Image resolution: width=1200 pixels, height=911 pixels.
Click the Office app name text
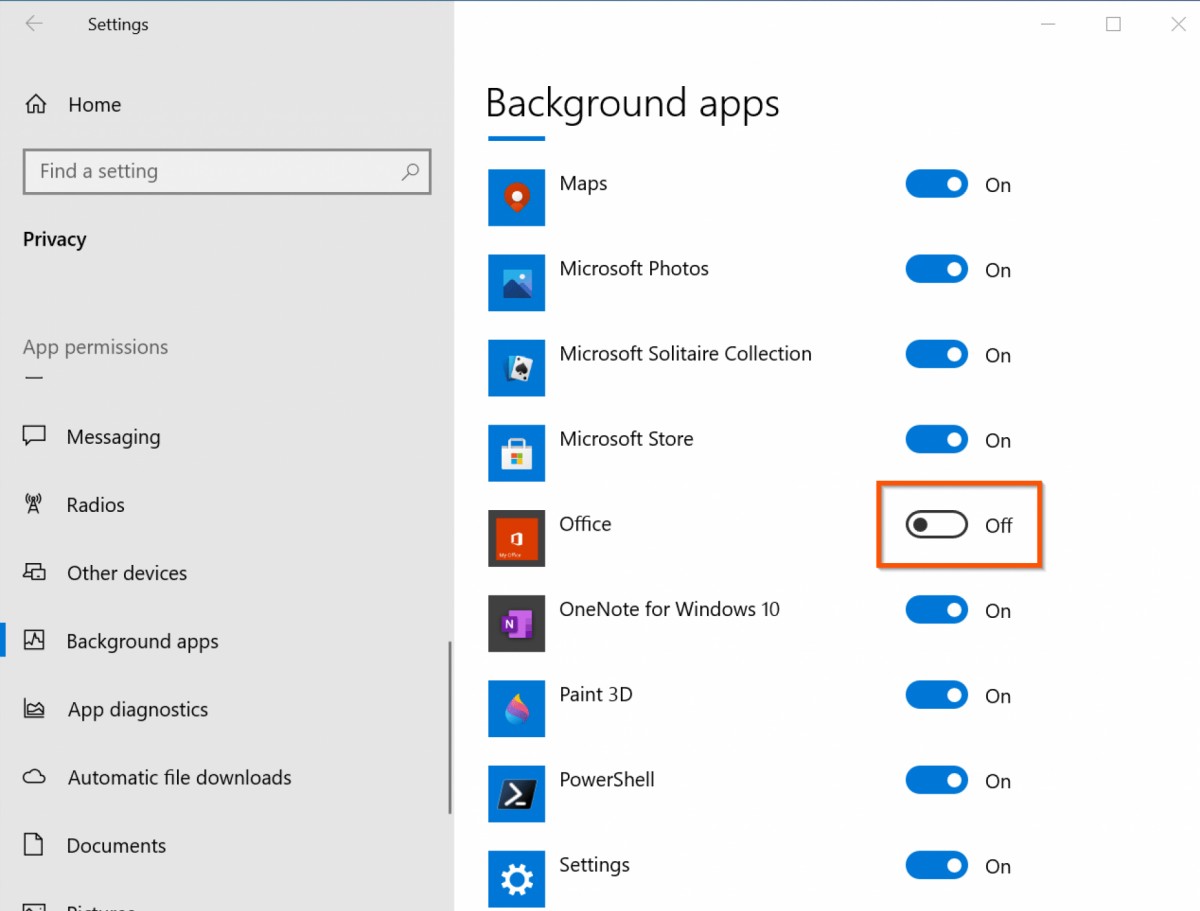(x=585, y=523)
